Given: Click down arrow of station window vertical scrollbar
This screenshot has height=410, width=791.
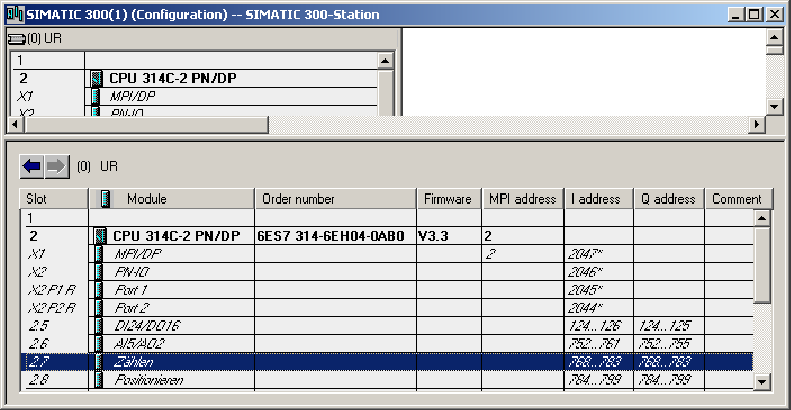Looking at the screenshot, I should click(774, 106).
